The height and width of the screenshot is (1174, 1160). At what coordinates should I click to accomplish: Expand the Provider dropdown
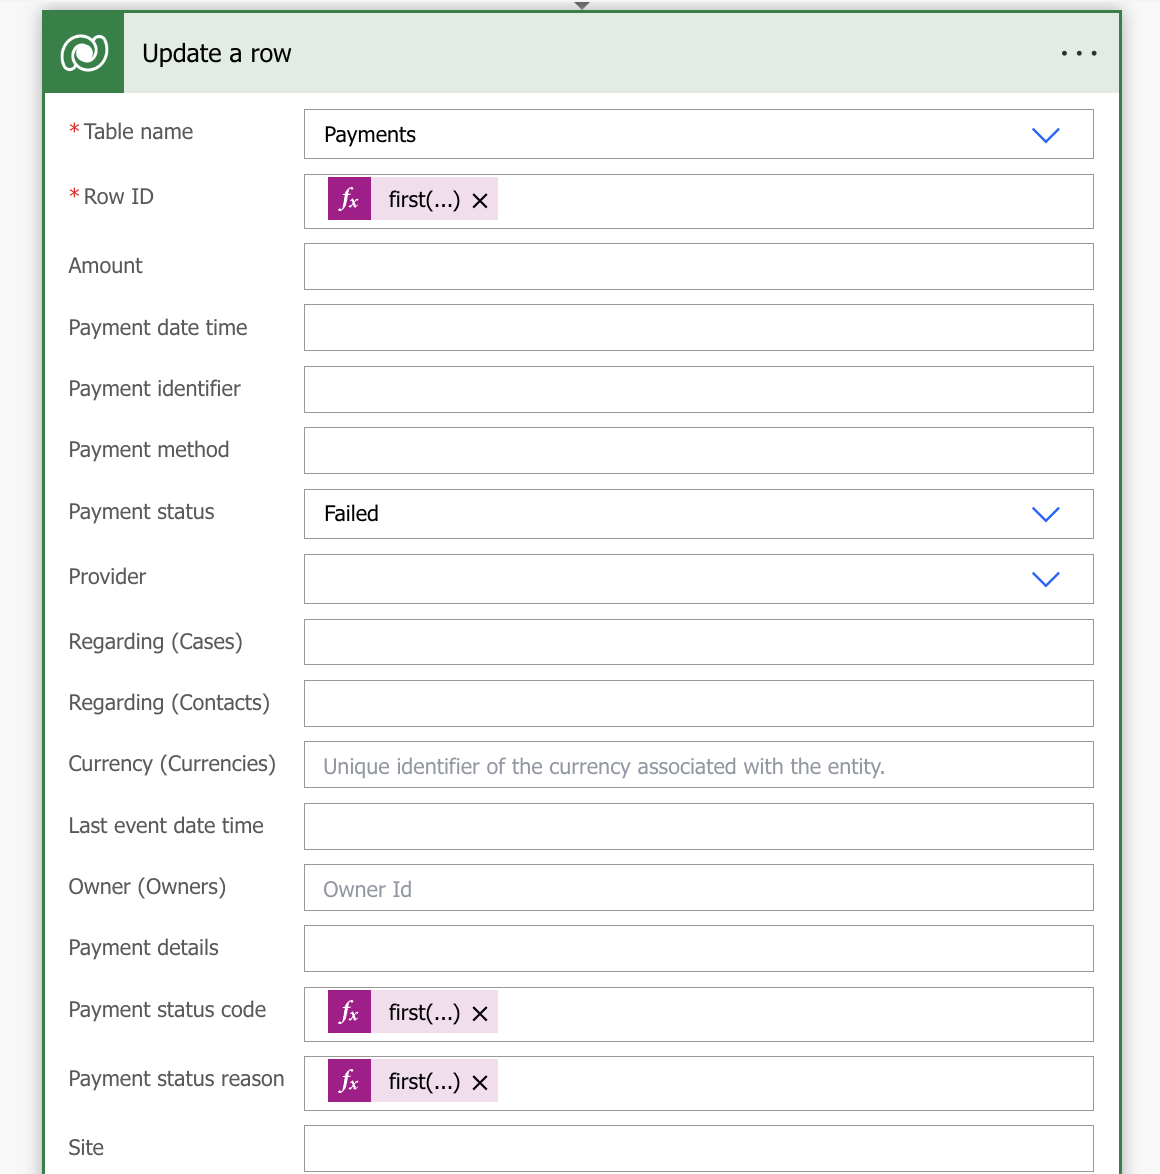pos(1046,579)
